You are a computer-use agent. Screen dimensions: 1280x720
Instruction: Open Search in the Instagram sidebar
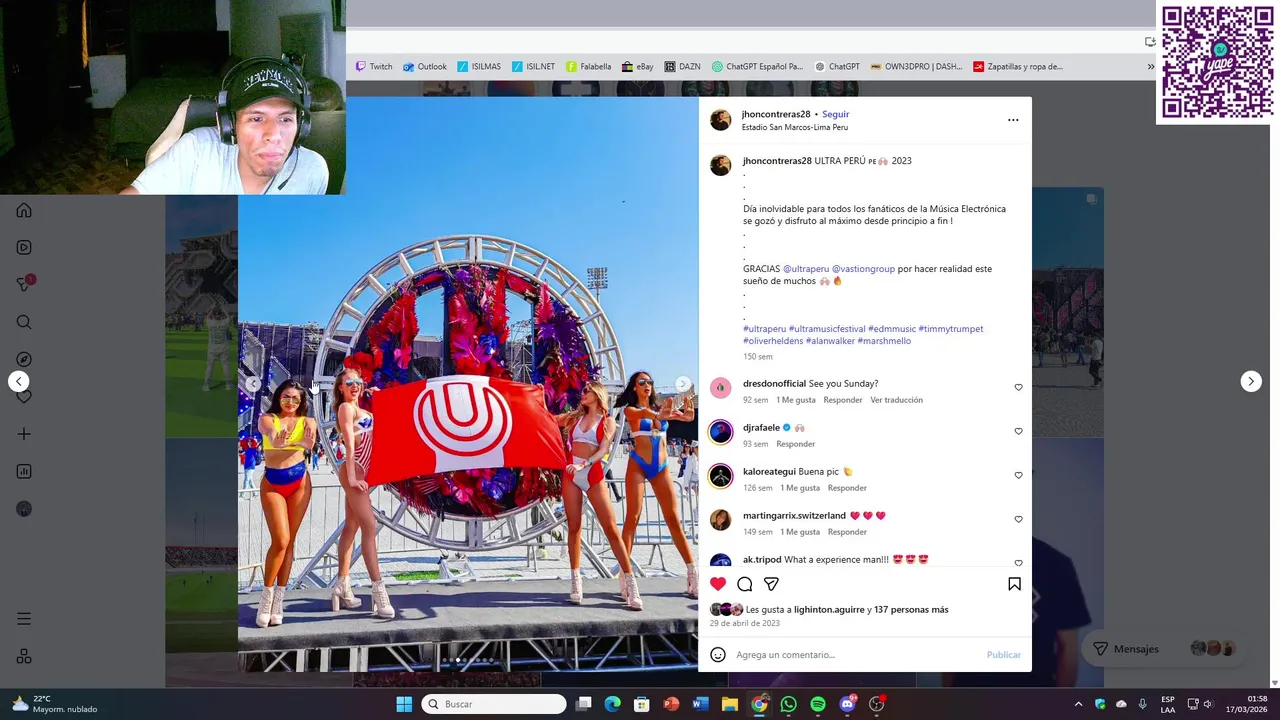coord(24,322)
